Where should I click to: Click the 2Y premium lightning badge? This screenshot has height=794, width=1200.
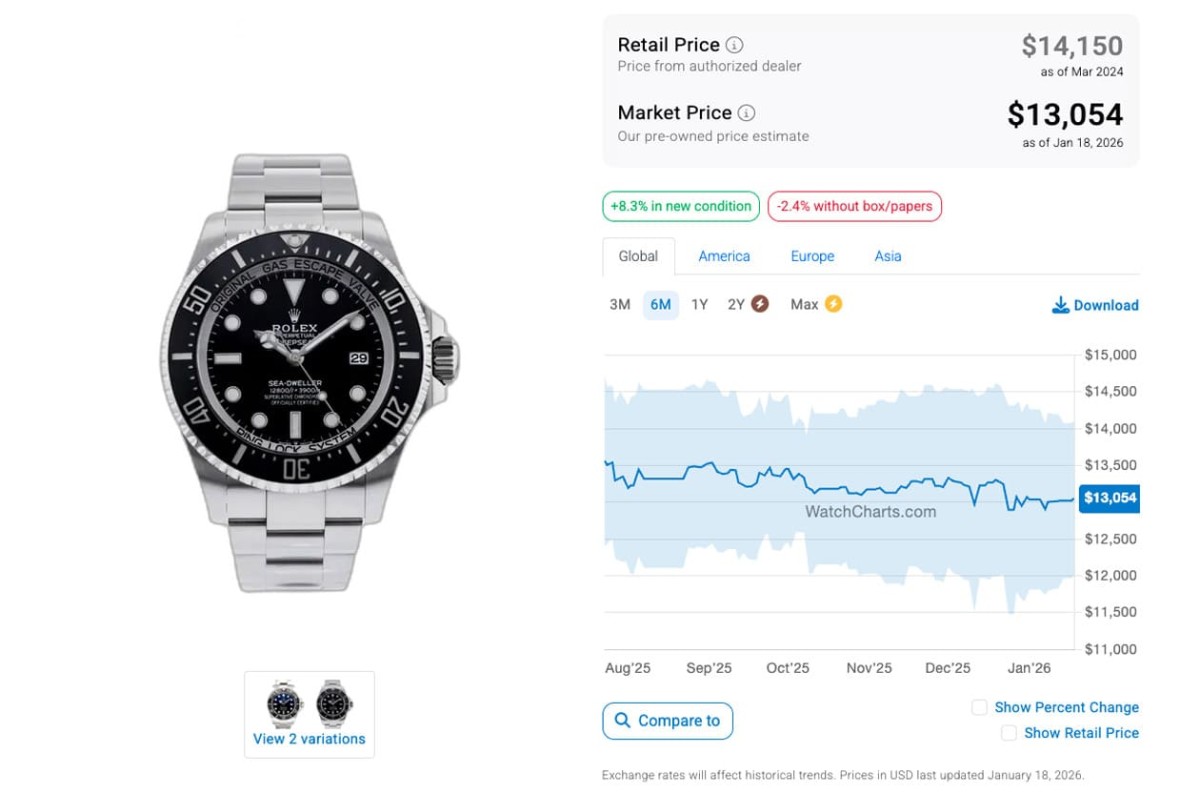pyautogui.click(x=760, y=304)
